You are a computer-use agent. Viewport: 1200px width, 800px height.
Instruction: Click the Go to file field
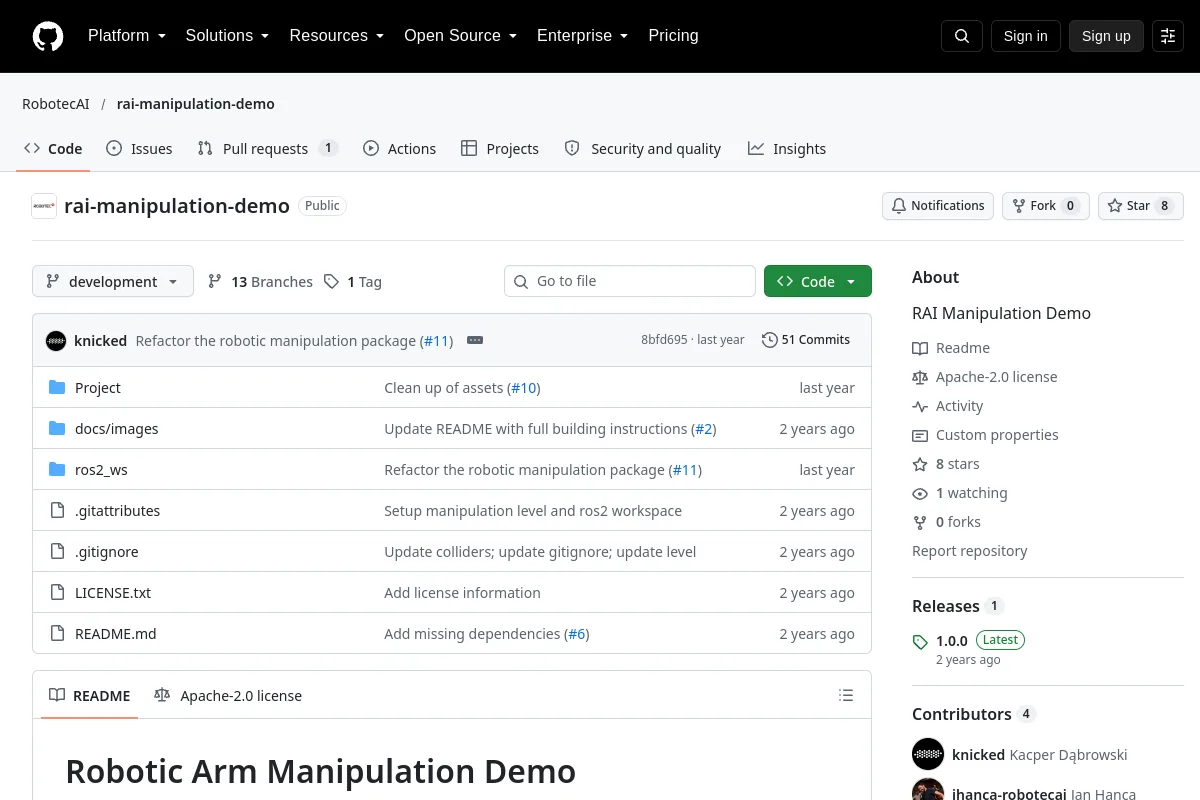(630, 281)
